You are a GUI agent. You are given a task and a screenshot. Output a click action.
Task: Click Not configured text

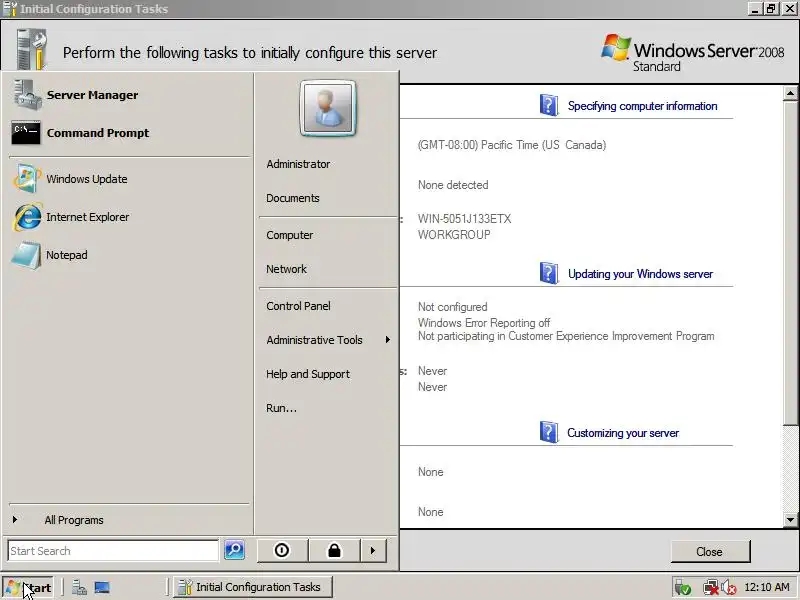(x=453, y=307)
